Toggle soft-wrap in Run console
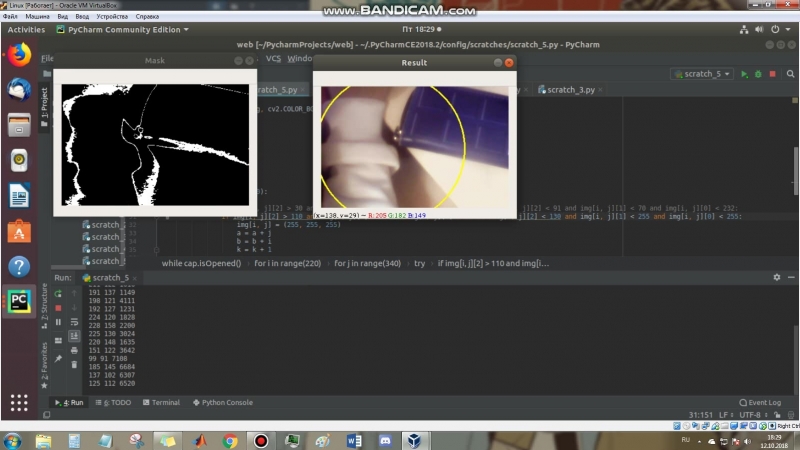This screenshot has width=800, height=450. coord(74,322)
